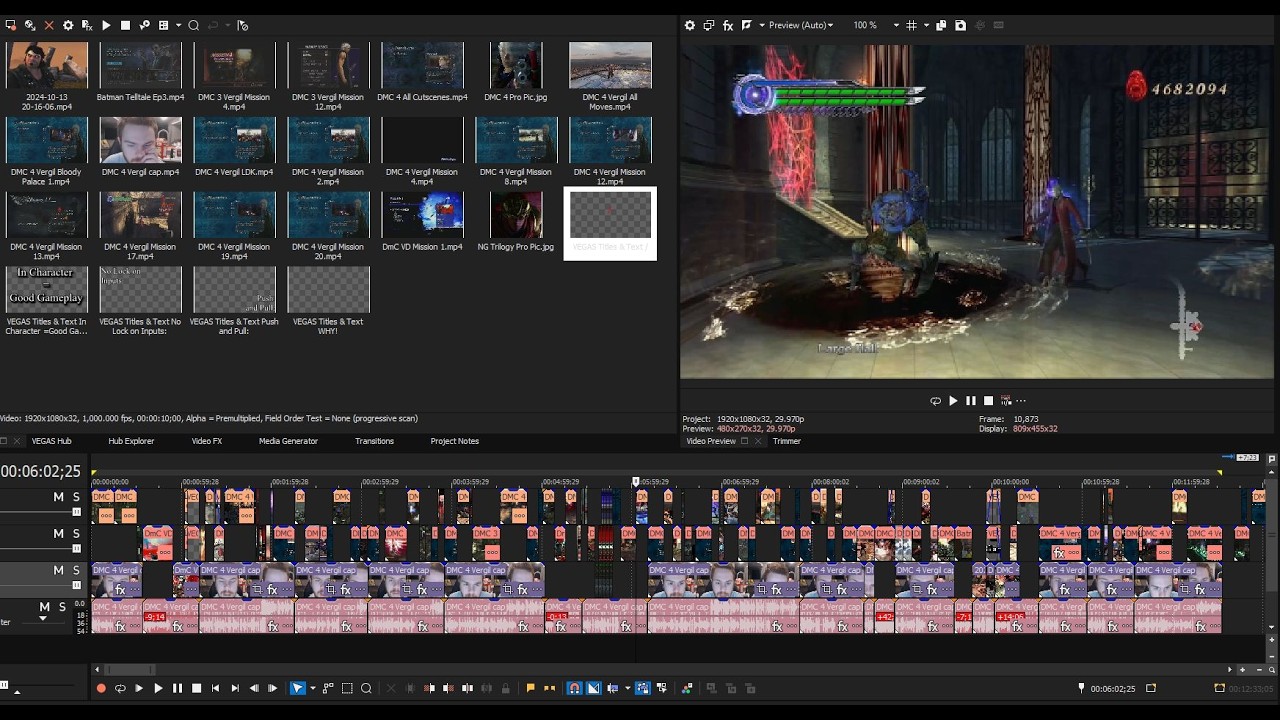Click the timeline timecode 00:06:02;25 display
Screen dimensions: 1280x720
[41, 471]
